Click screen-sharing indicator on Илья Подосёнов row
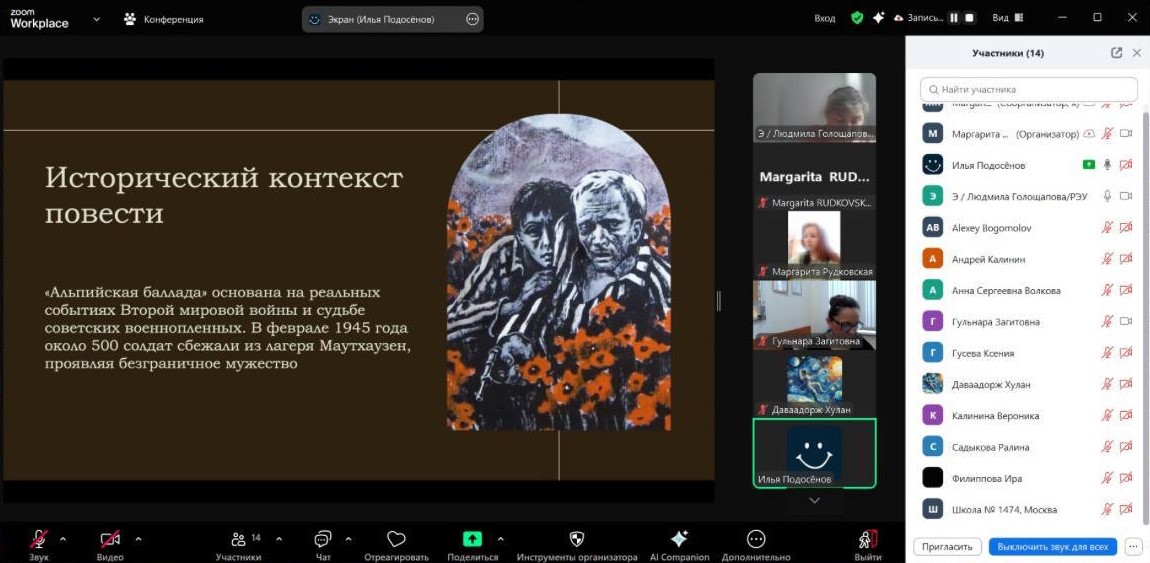This screenshot has height=563, width=1150. point(1088,165)
